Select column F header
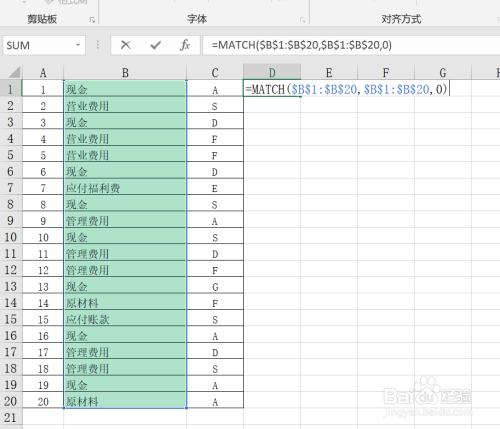This screenshot has width=500, height=429. pos(386,72)
